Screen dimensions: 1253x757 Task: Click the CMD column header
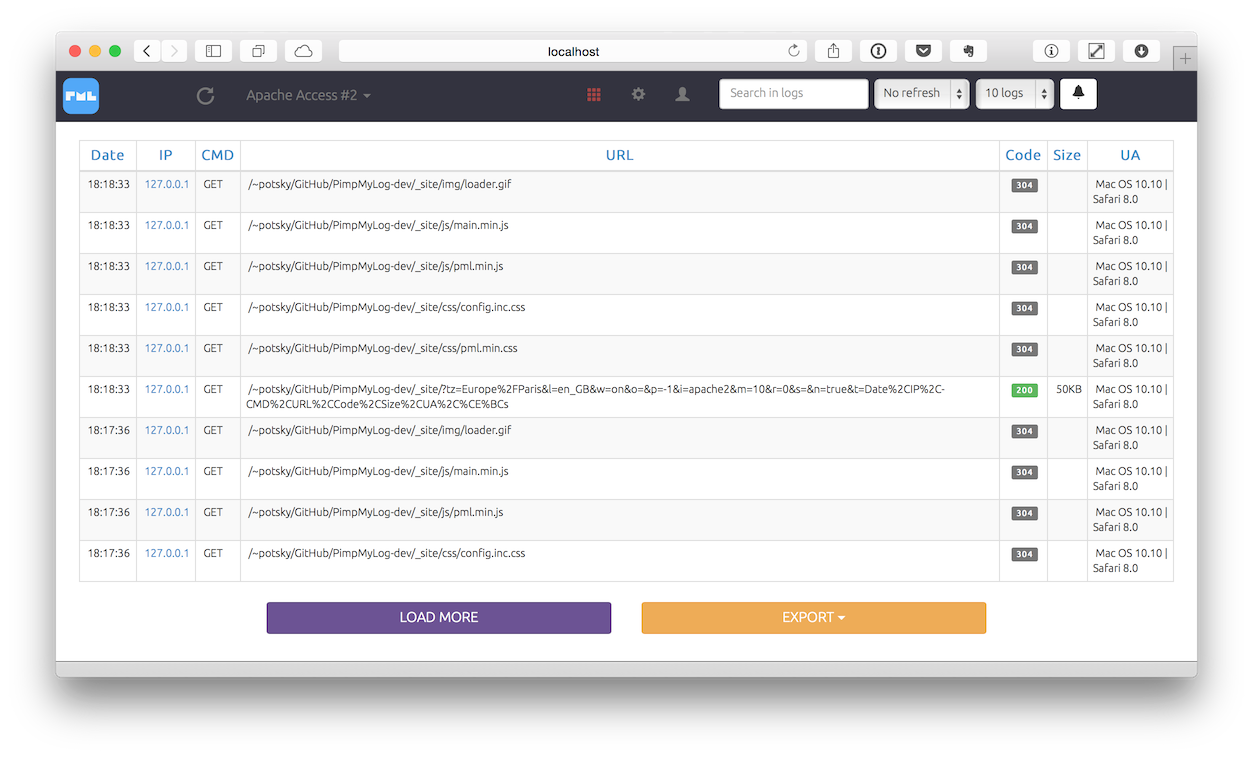point(217,155)
